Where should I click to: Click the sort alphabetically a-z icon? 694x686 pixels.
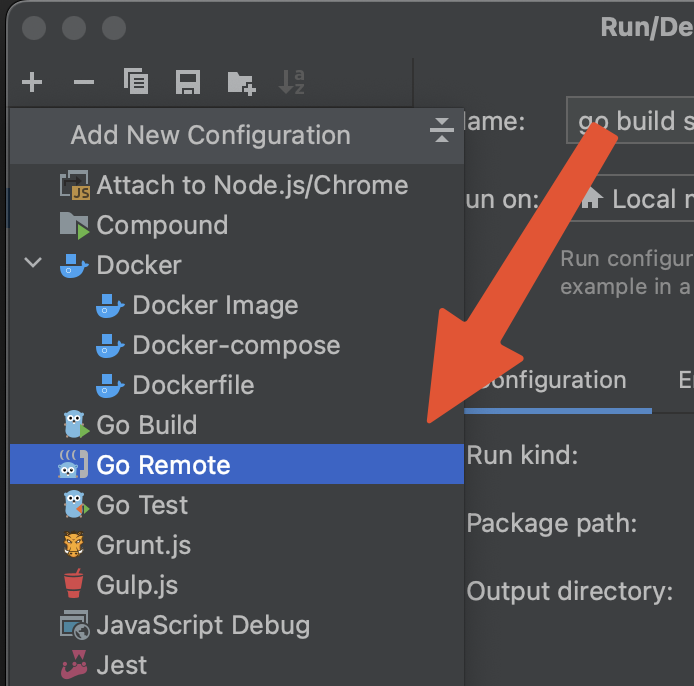point(292,82)
